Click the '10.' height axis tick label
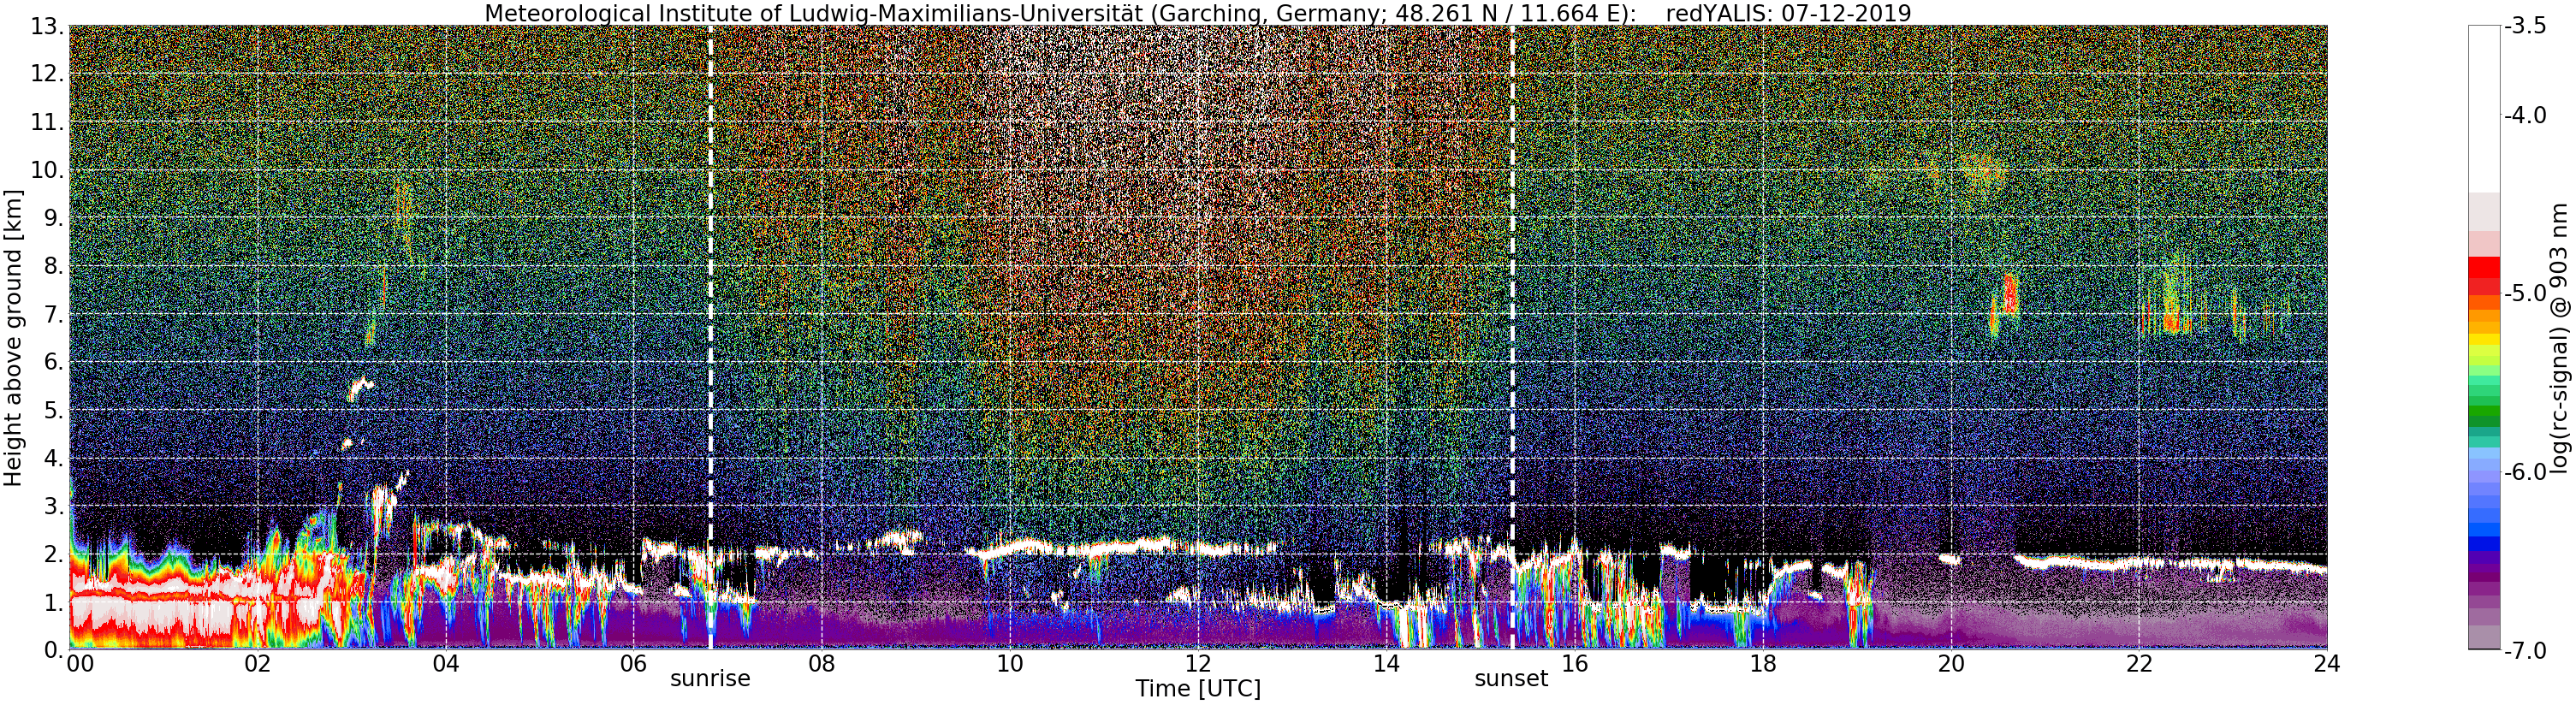 coord(48,170)
